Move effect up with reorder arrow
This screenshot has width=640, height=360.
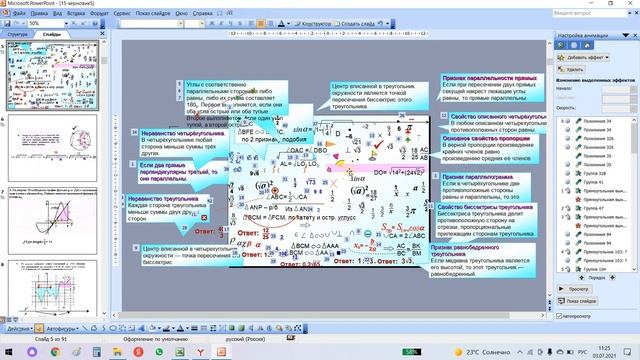click(582, 278)
